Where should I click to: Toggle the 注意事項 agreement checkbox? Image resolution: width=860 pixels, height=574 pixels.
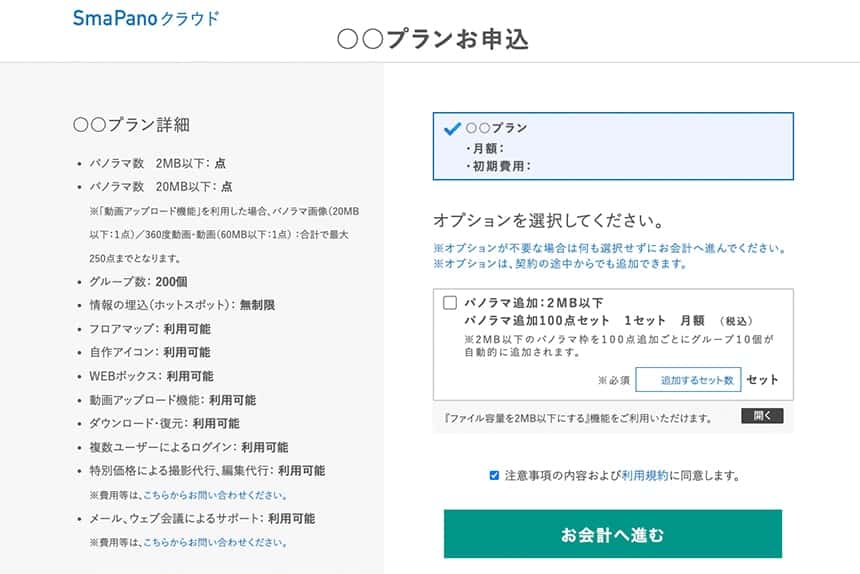click(494, 476)
